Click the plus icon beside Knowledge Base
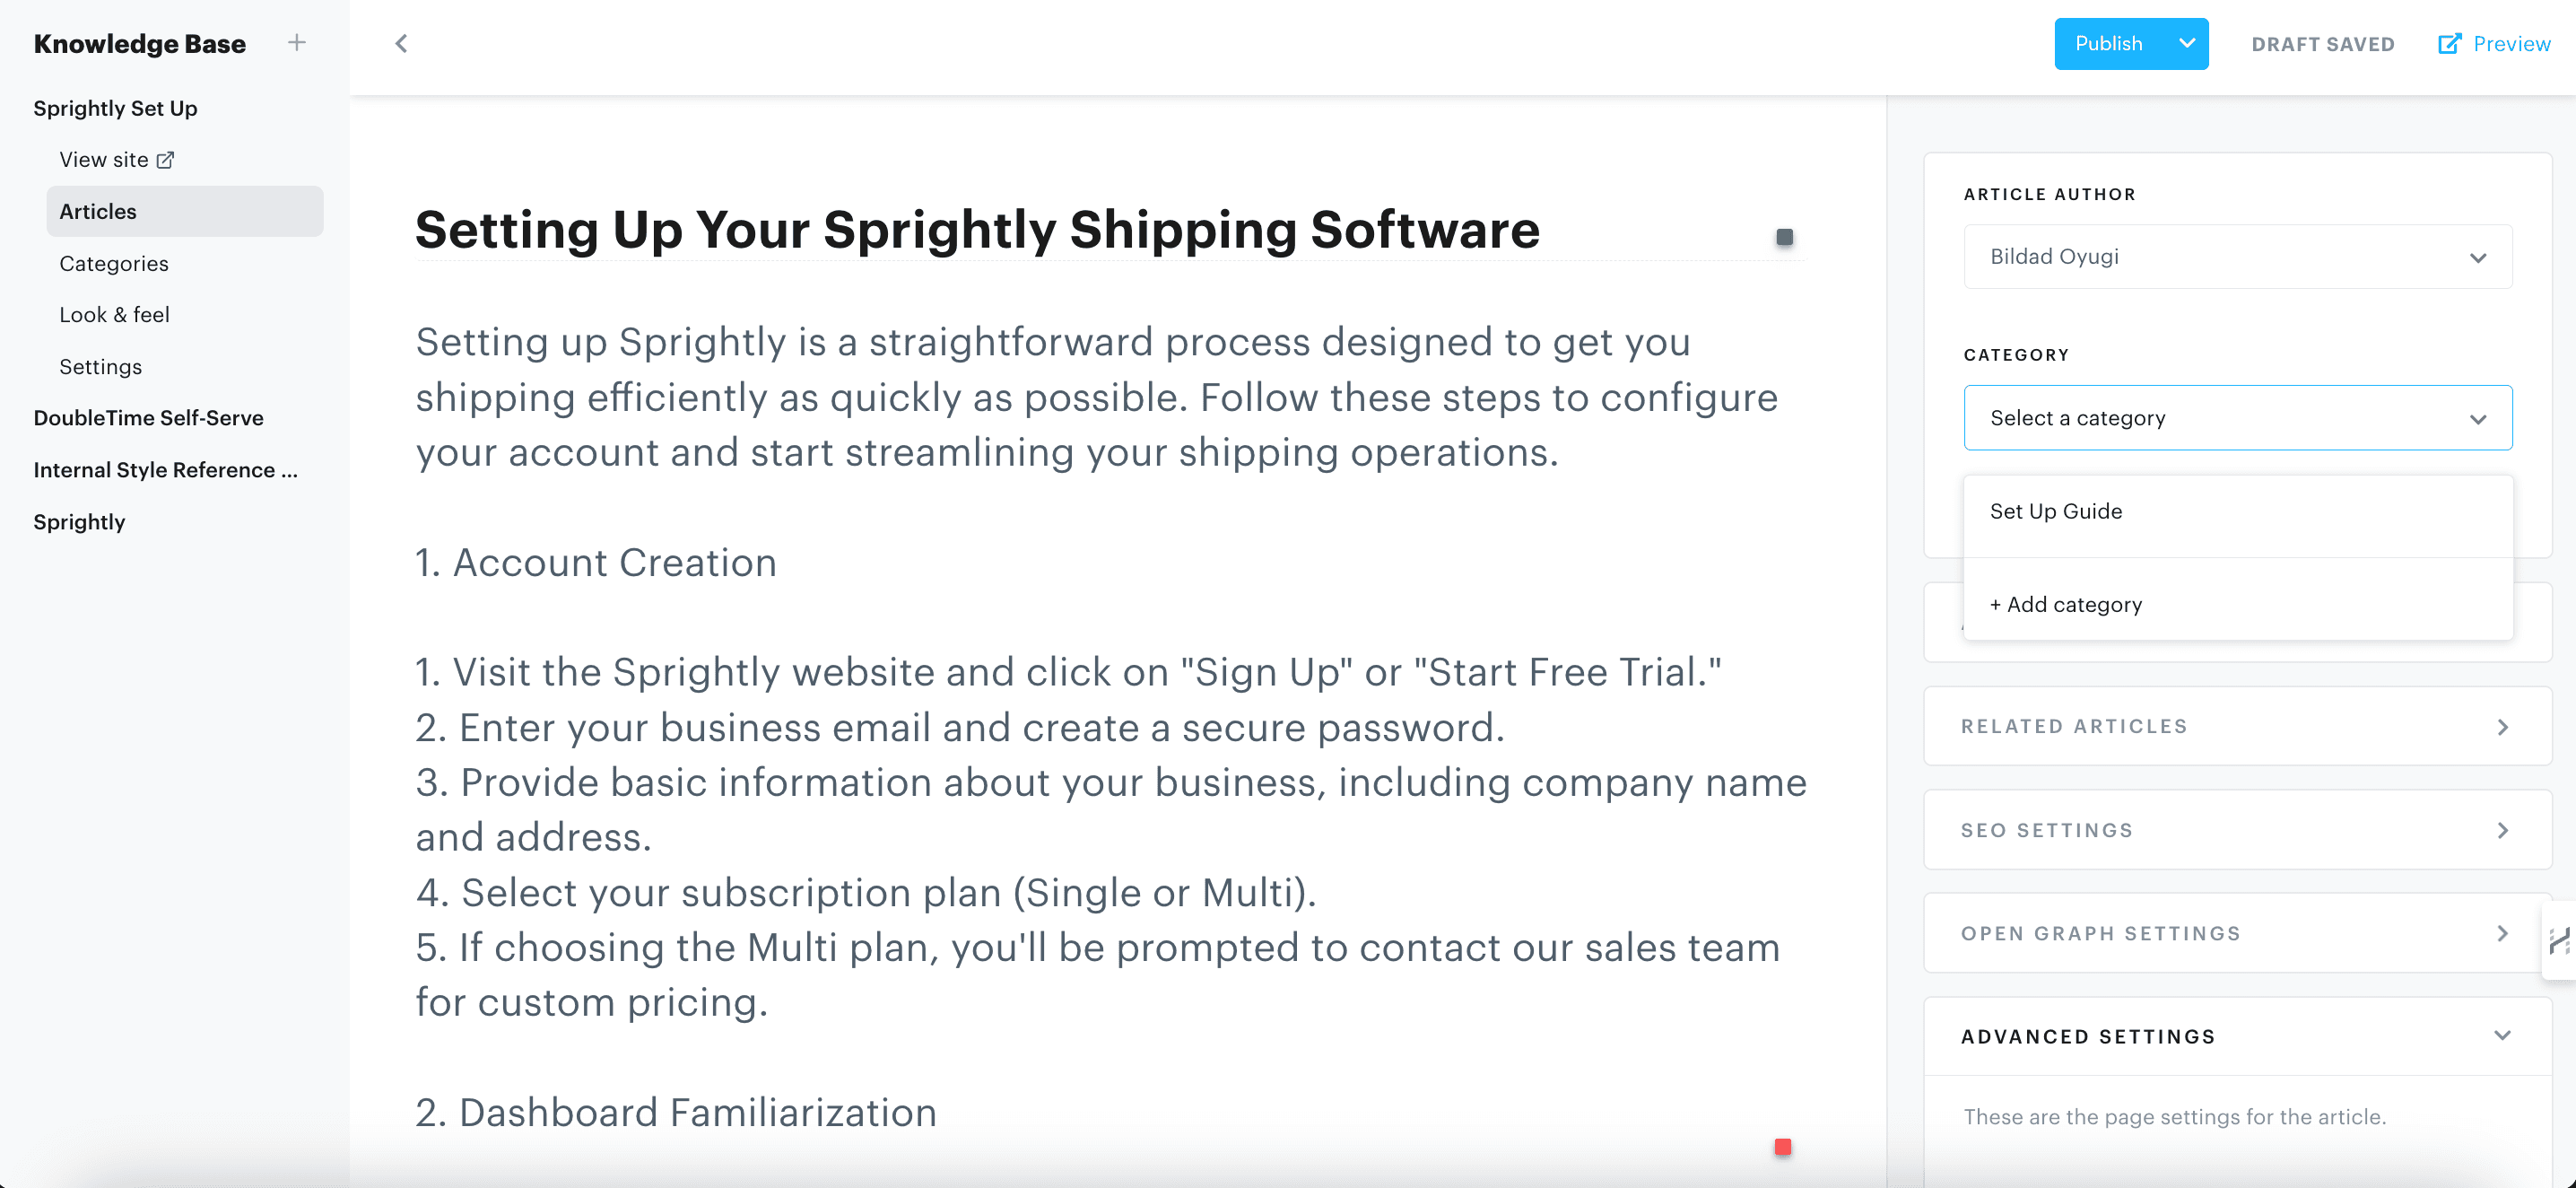The height and width of the screenshot is (1188, 2576). (x=296, y=43)
